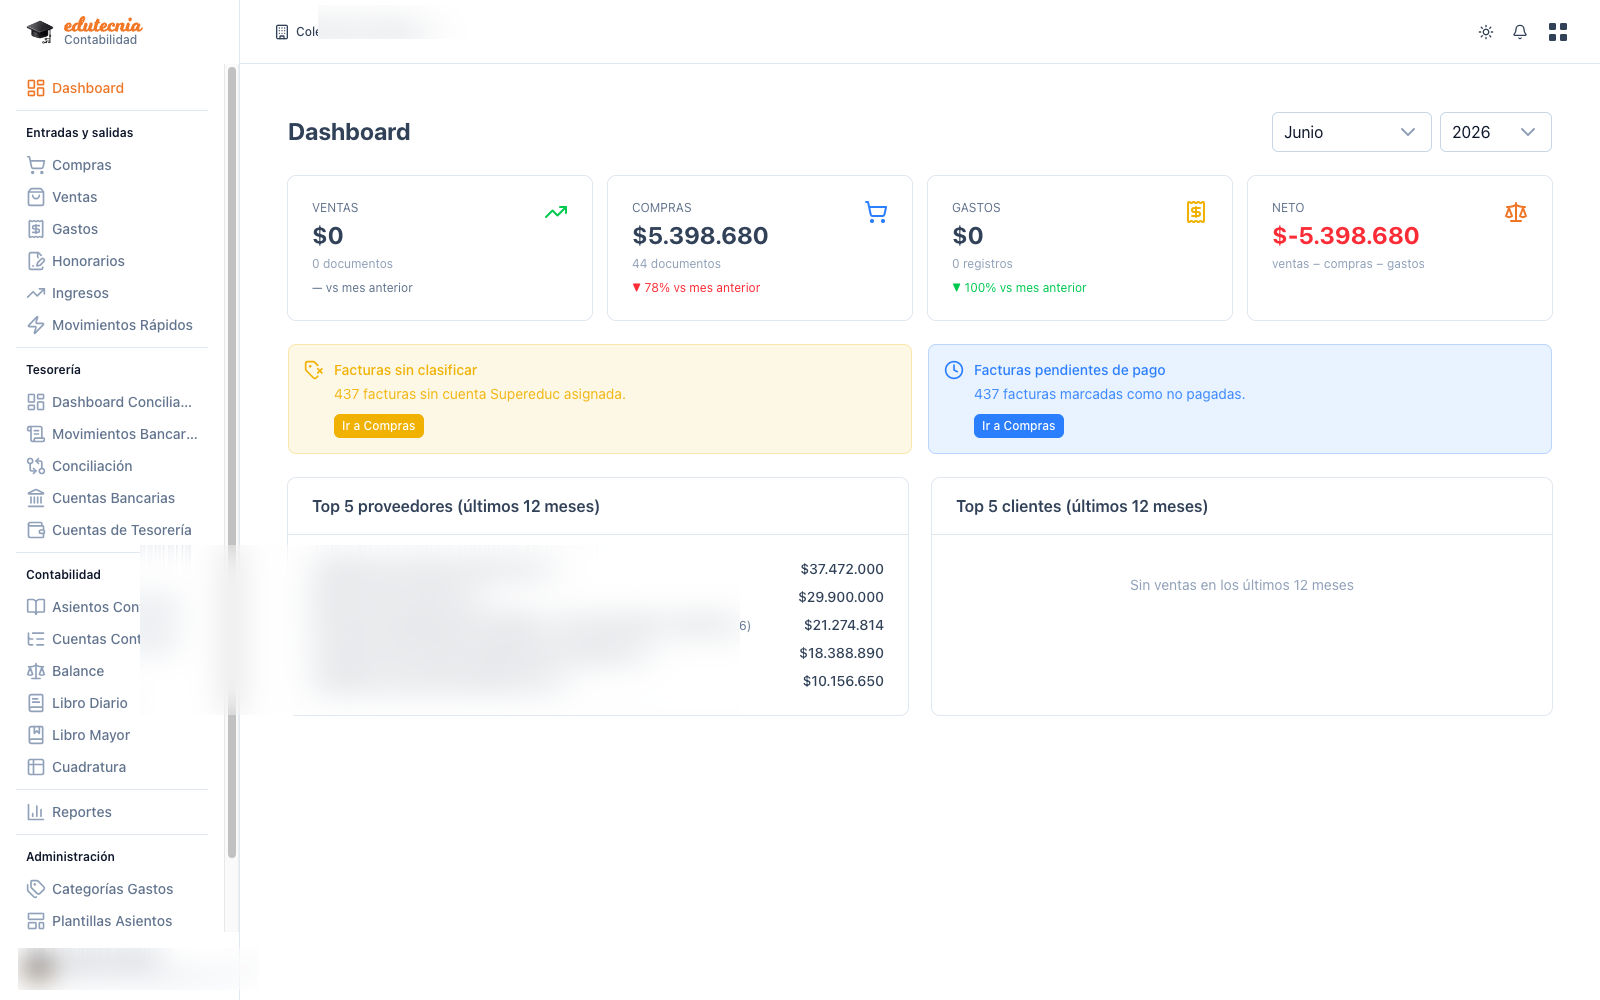Image resolution: width=1600 pixels, height=1000 pixels.
Task: Click the edutecnia graduation cap logo
Action: tap(40, 32)
